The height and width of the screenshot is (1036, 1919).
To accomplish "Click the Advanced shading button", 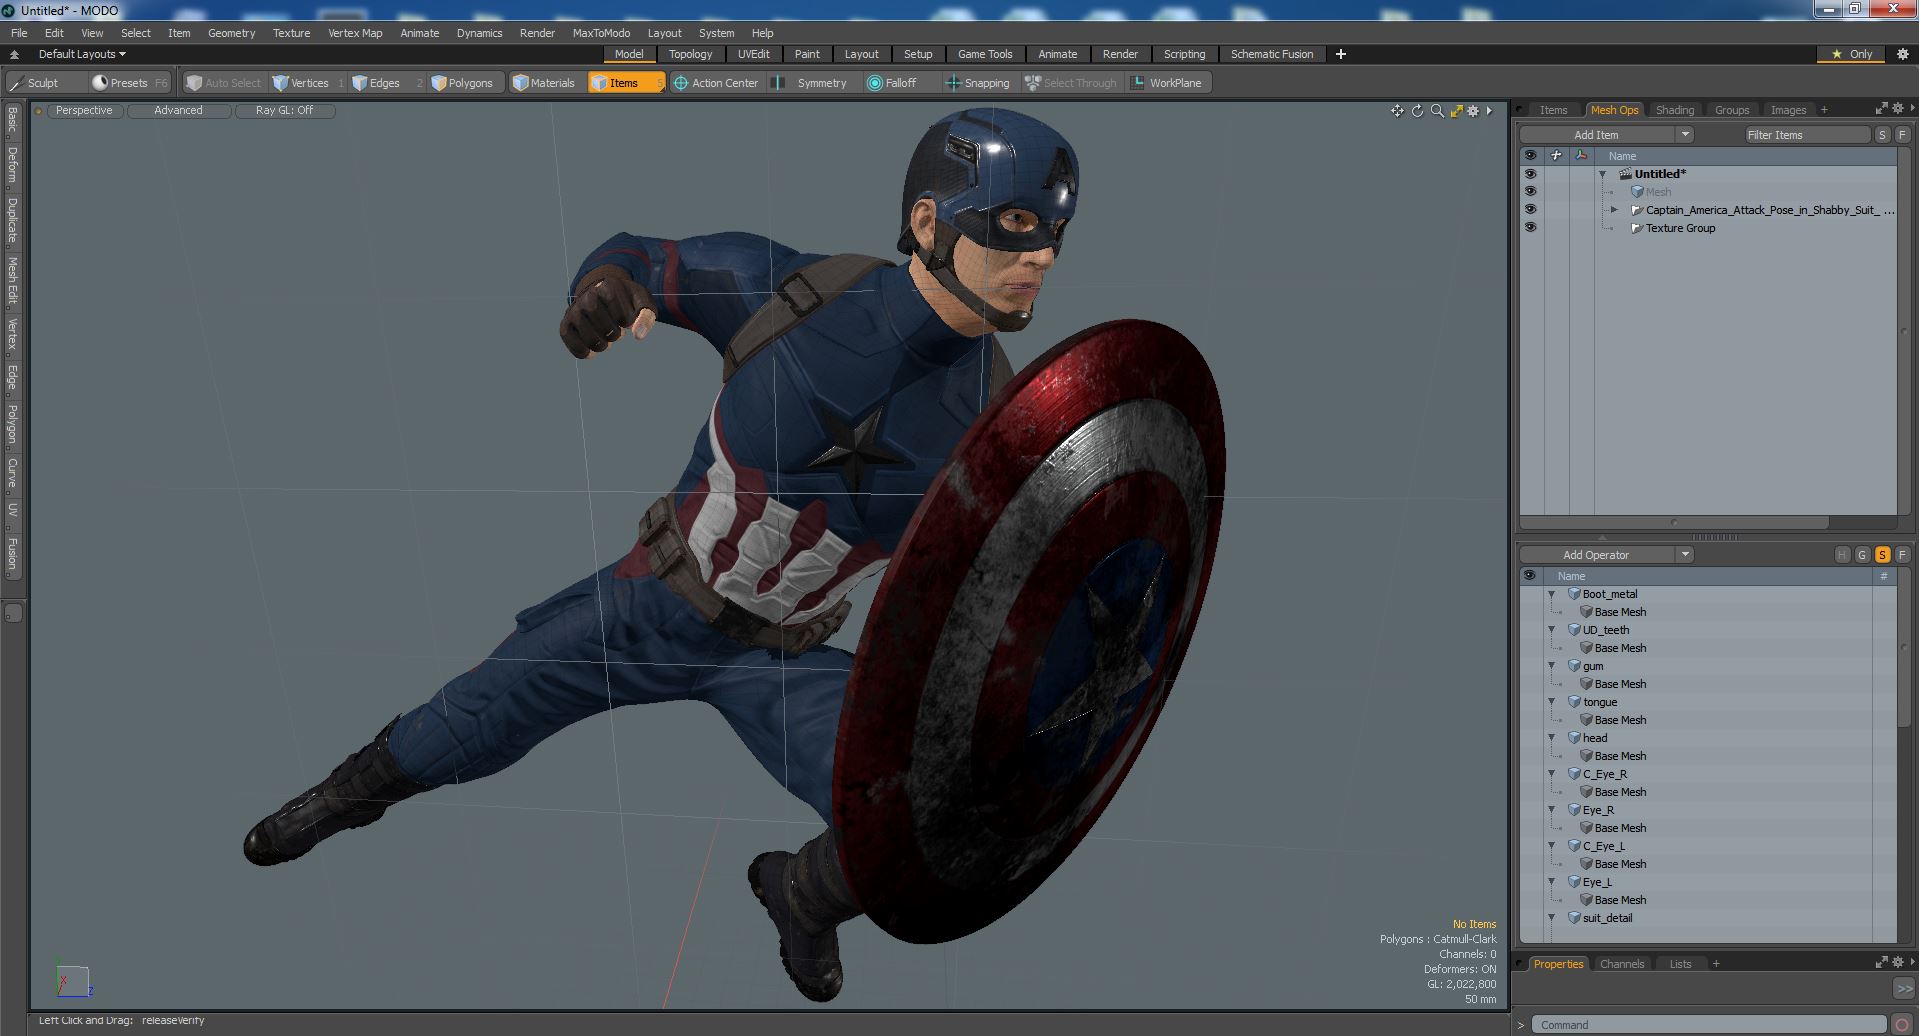I will tap(178, 111).
